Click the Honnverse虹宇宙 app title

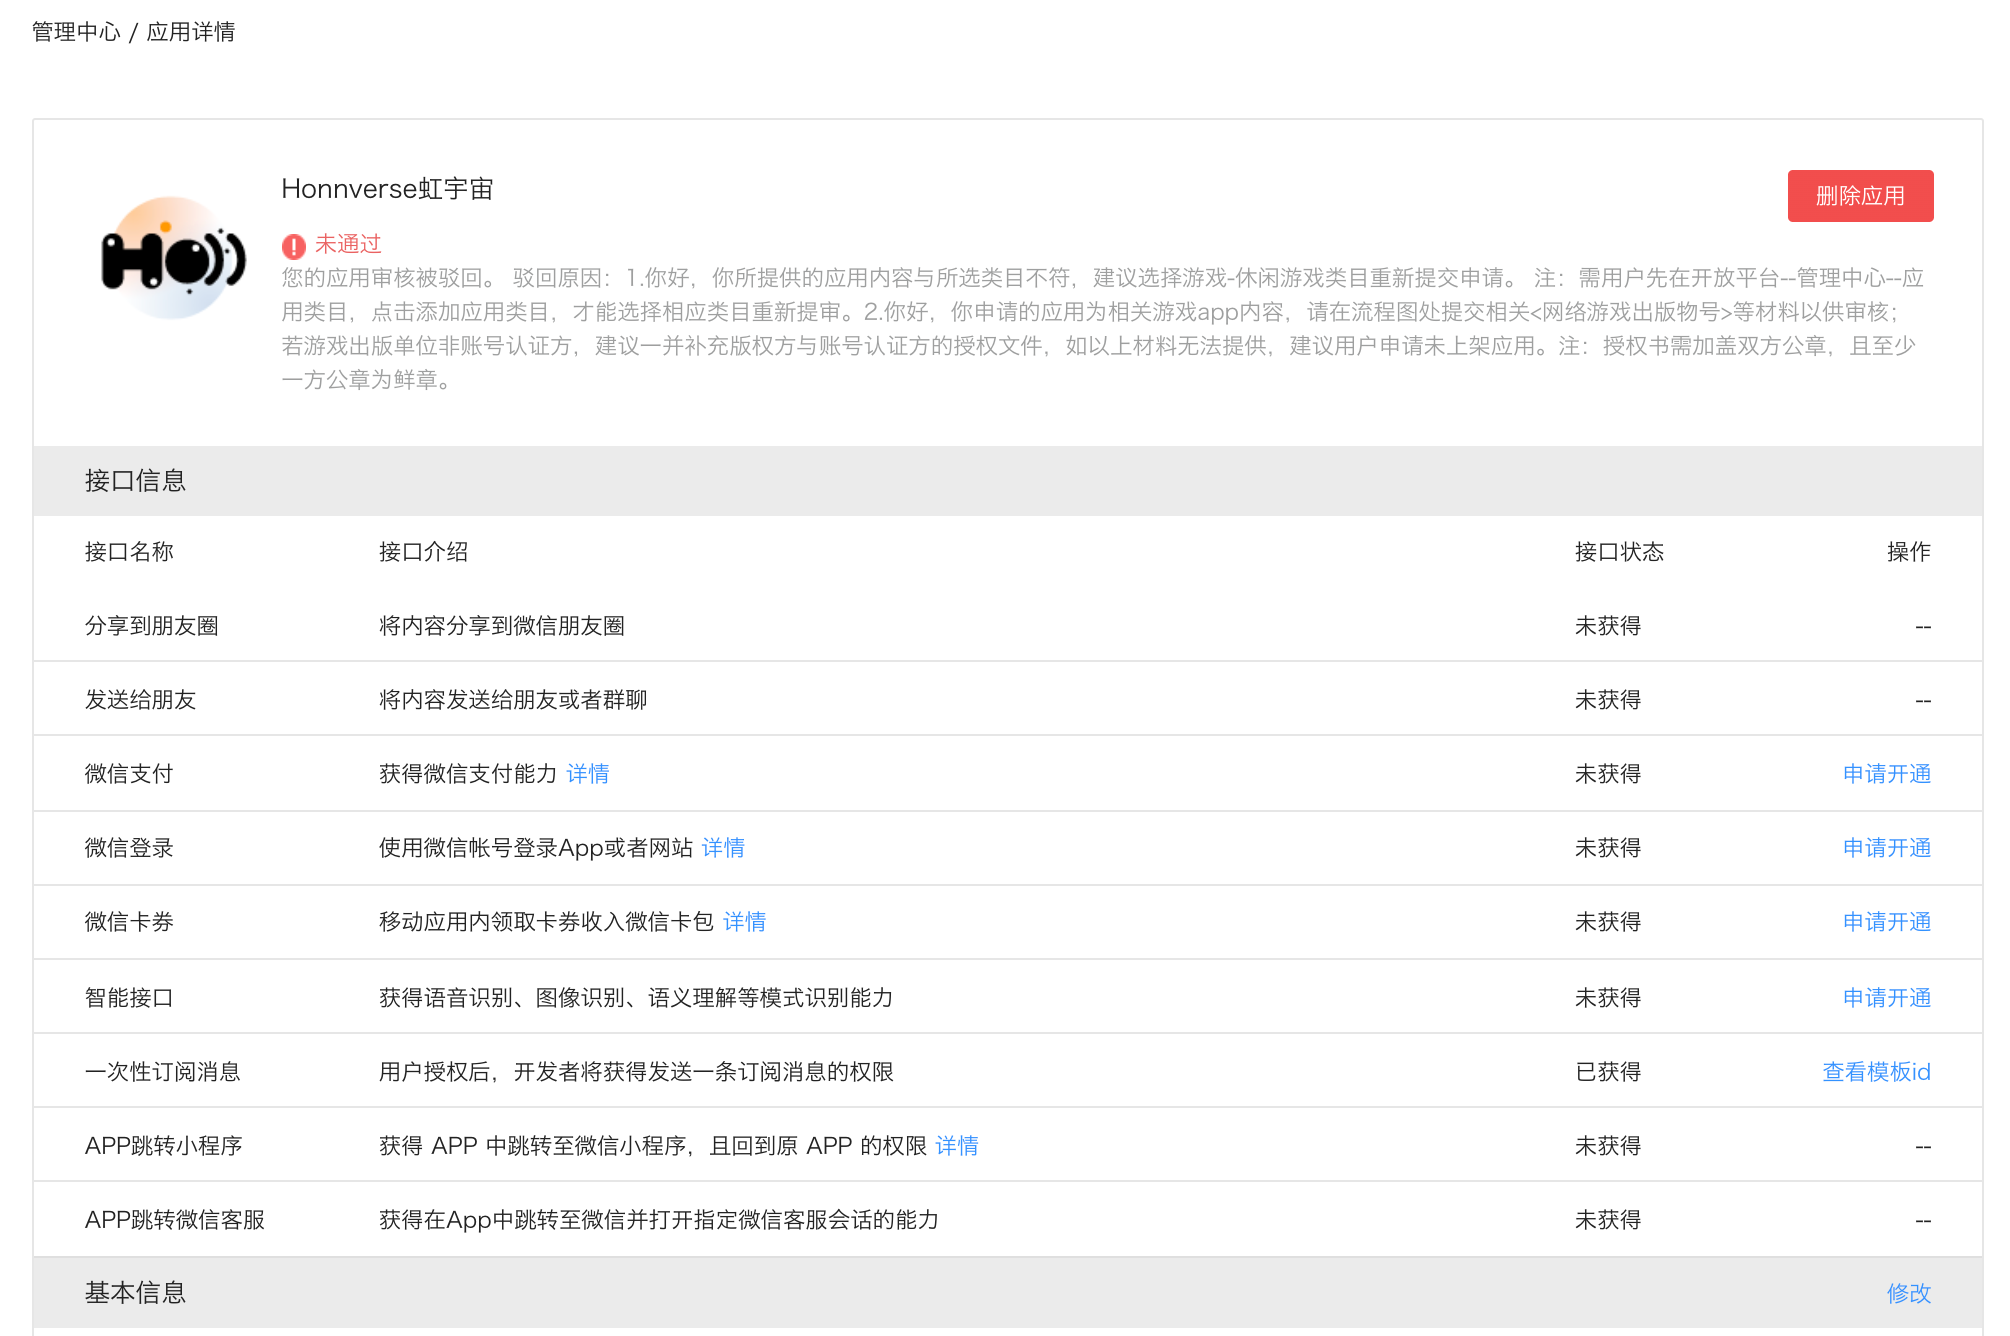(x=387, y=189)
